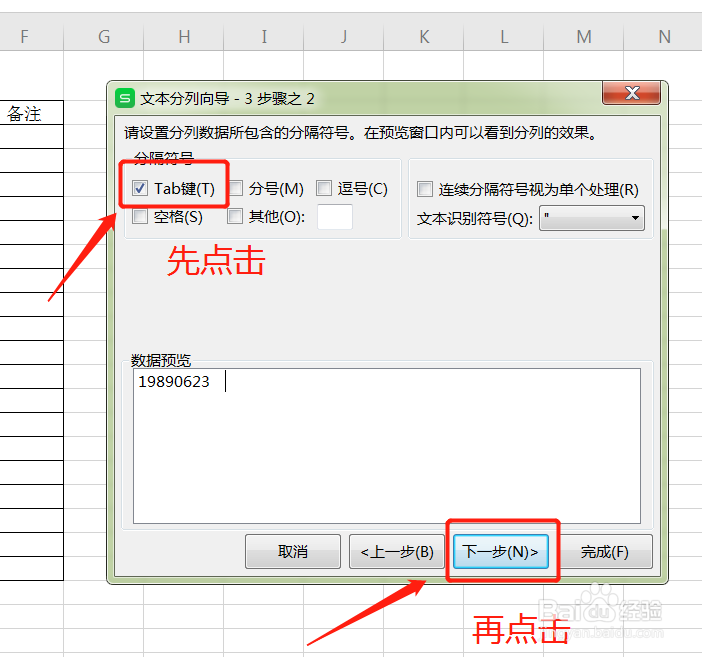
Task: Finish wizard with 完成(F) button
Action: (x=604, y=551)
